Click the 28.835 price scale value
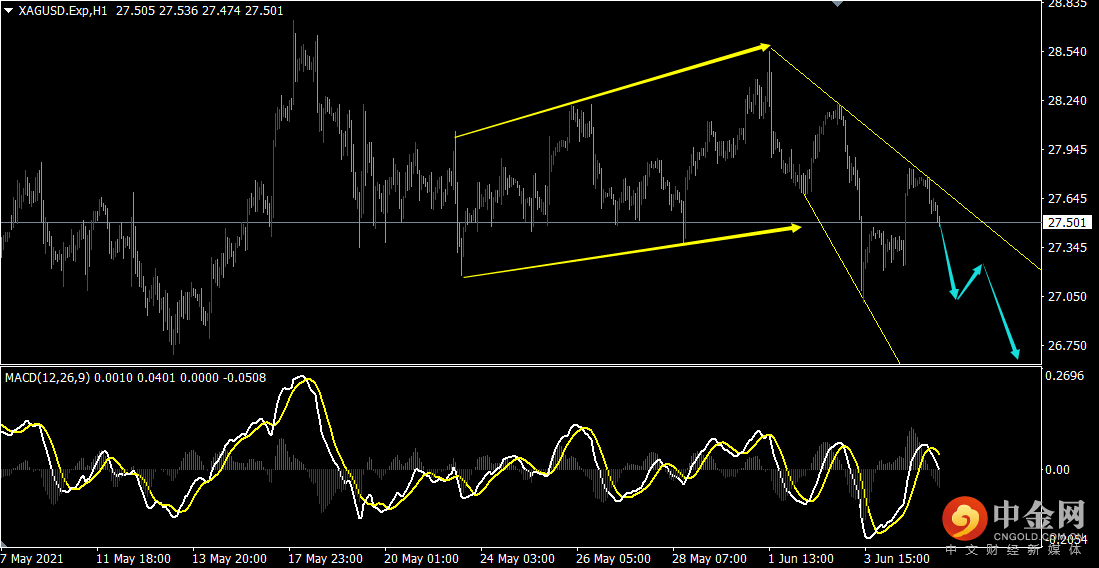This screenshot has width=1099, height=568. pos(1067,5)
